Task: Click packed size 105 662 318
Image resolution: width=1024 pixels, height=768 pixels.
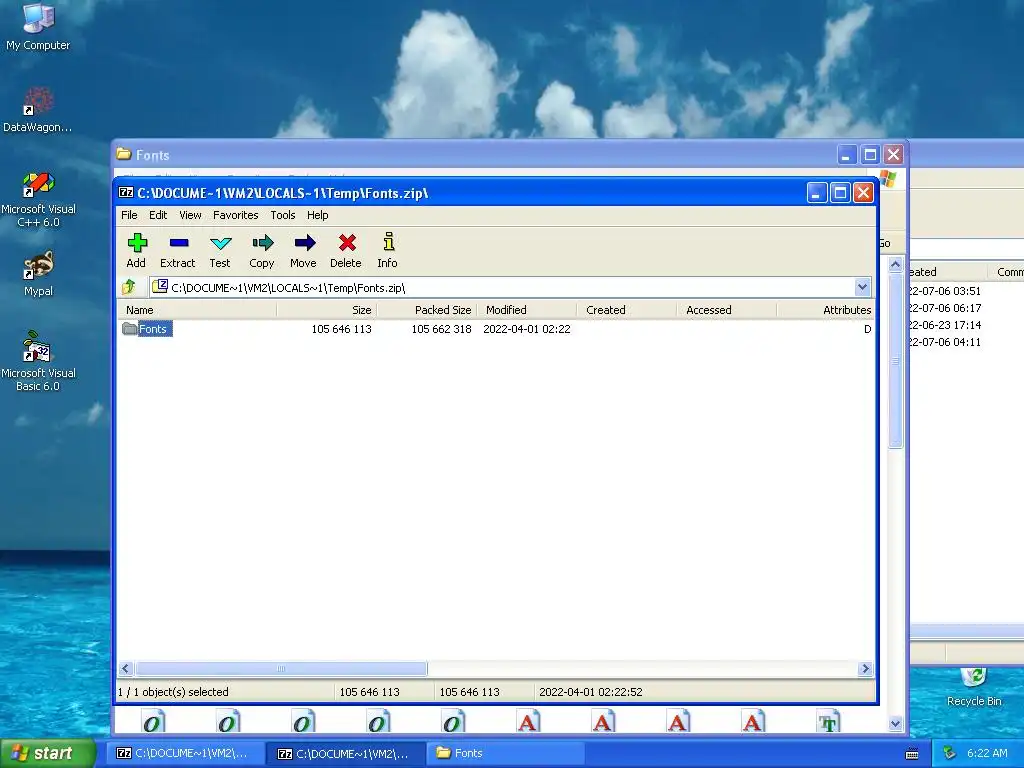Action: pyautogui.click(x=441, y=328)
